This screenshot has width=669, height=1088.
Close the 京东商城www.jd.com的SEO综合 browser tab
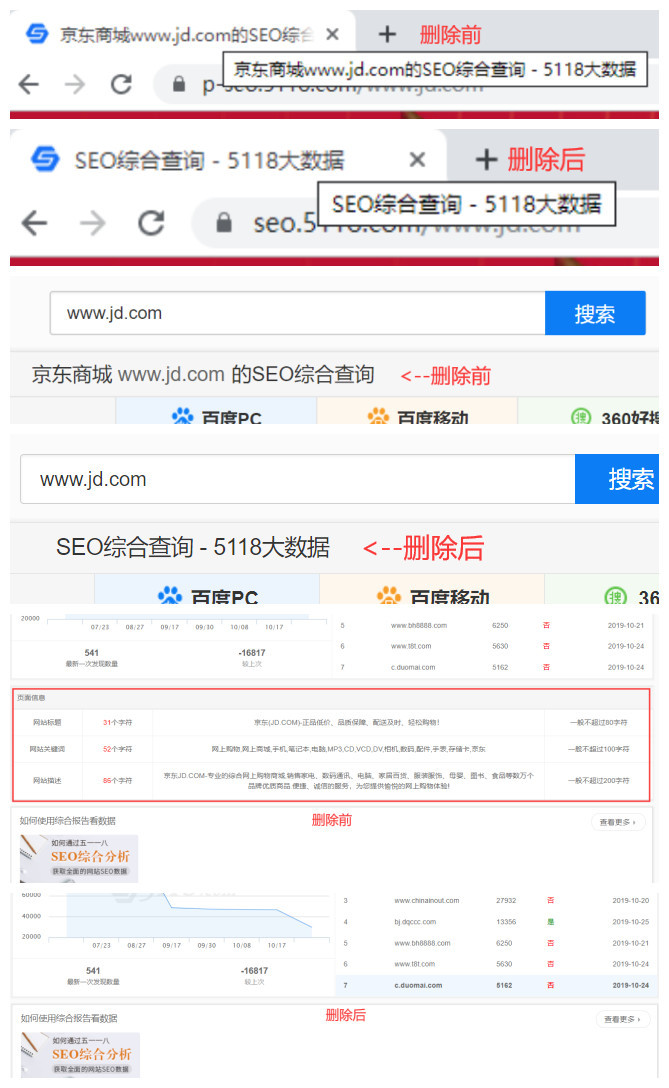click(332, 34)
